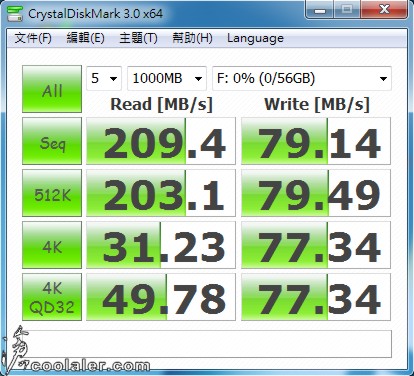Viewport: 414px width, 376px height.
Task: Open the 幫助(H) help menu
Action: tap(192, 38)
